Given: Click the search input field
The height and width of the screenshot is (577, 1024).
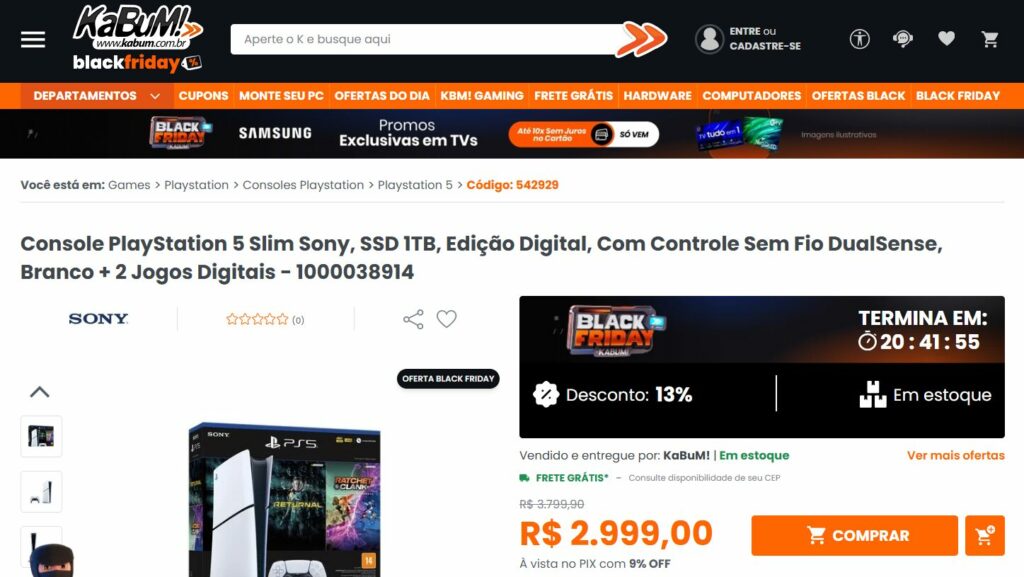Looking at the screenshot, I should pyautogui.click(x=424, y=39).
